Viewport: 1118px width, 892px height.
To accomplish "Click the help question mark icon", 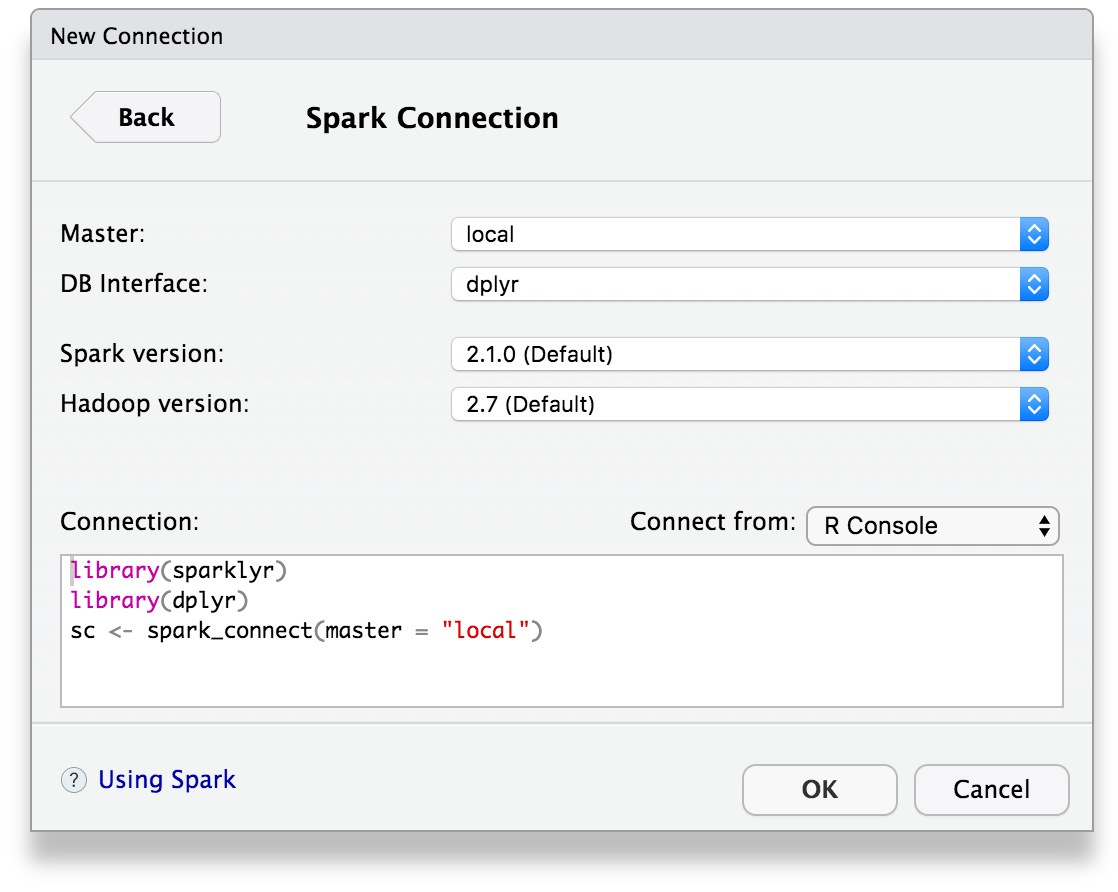I will (74, 780).
